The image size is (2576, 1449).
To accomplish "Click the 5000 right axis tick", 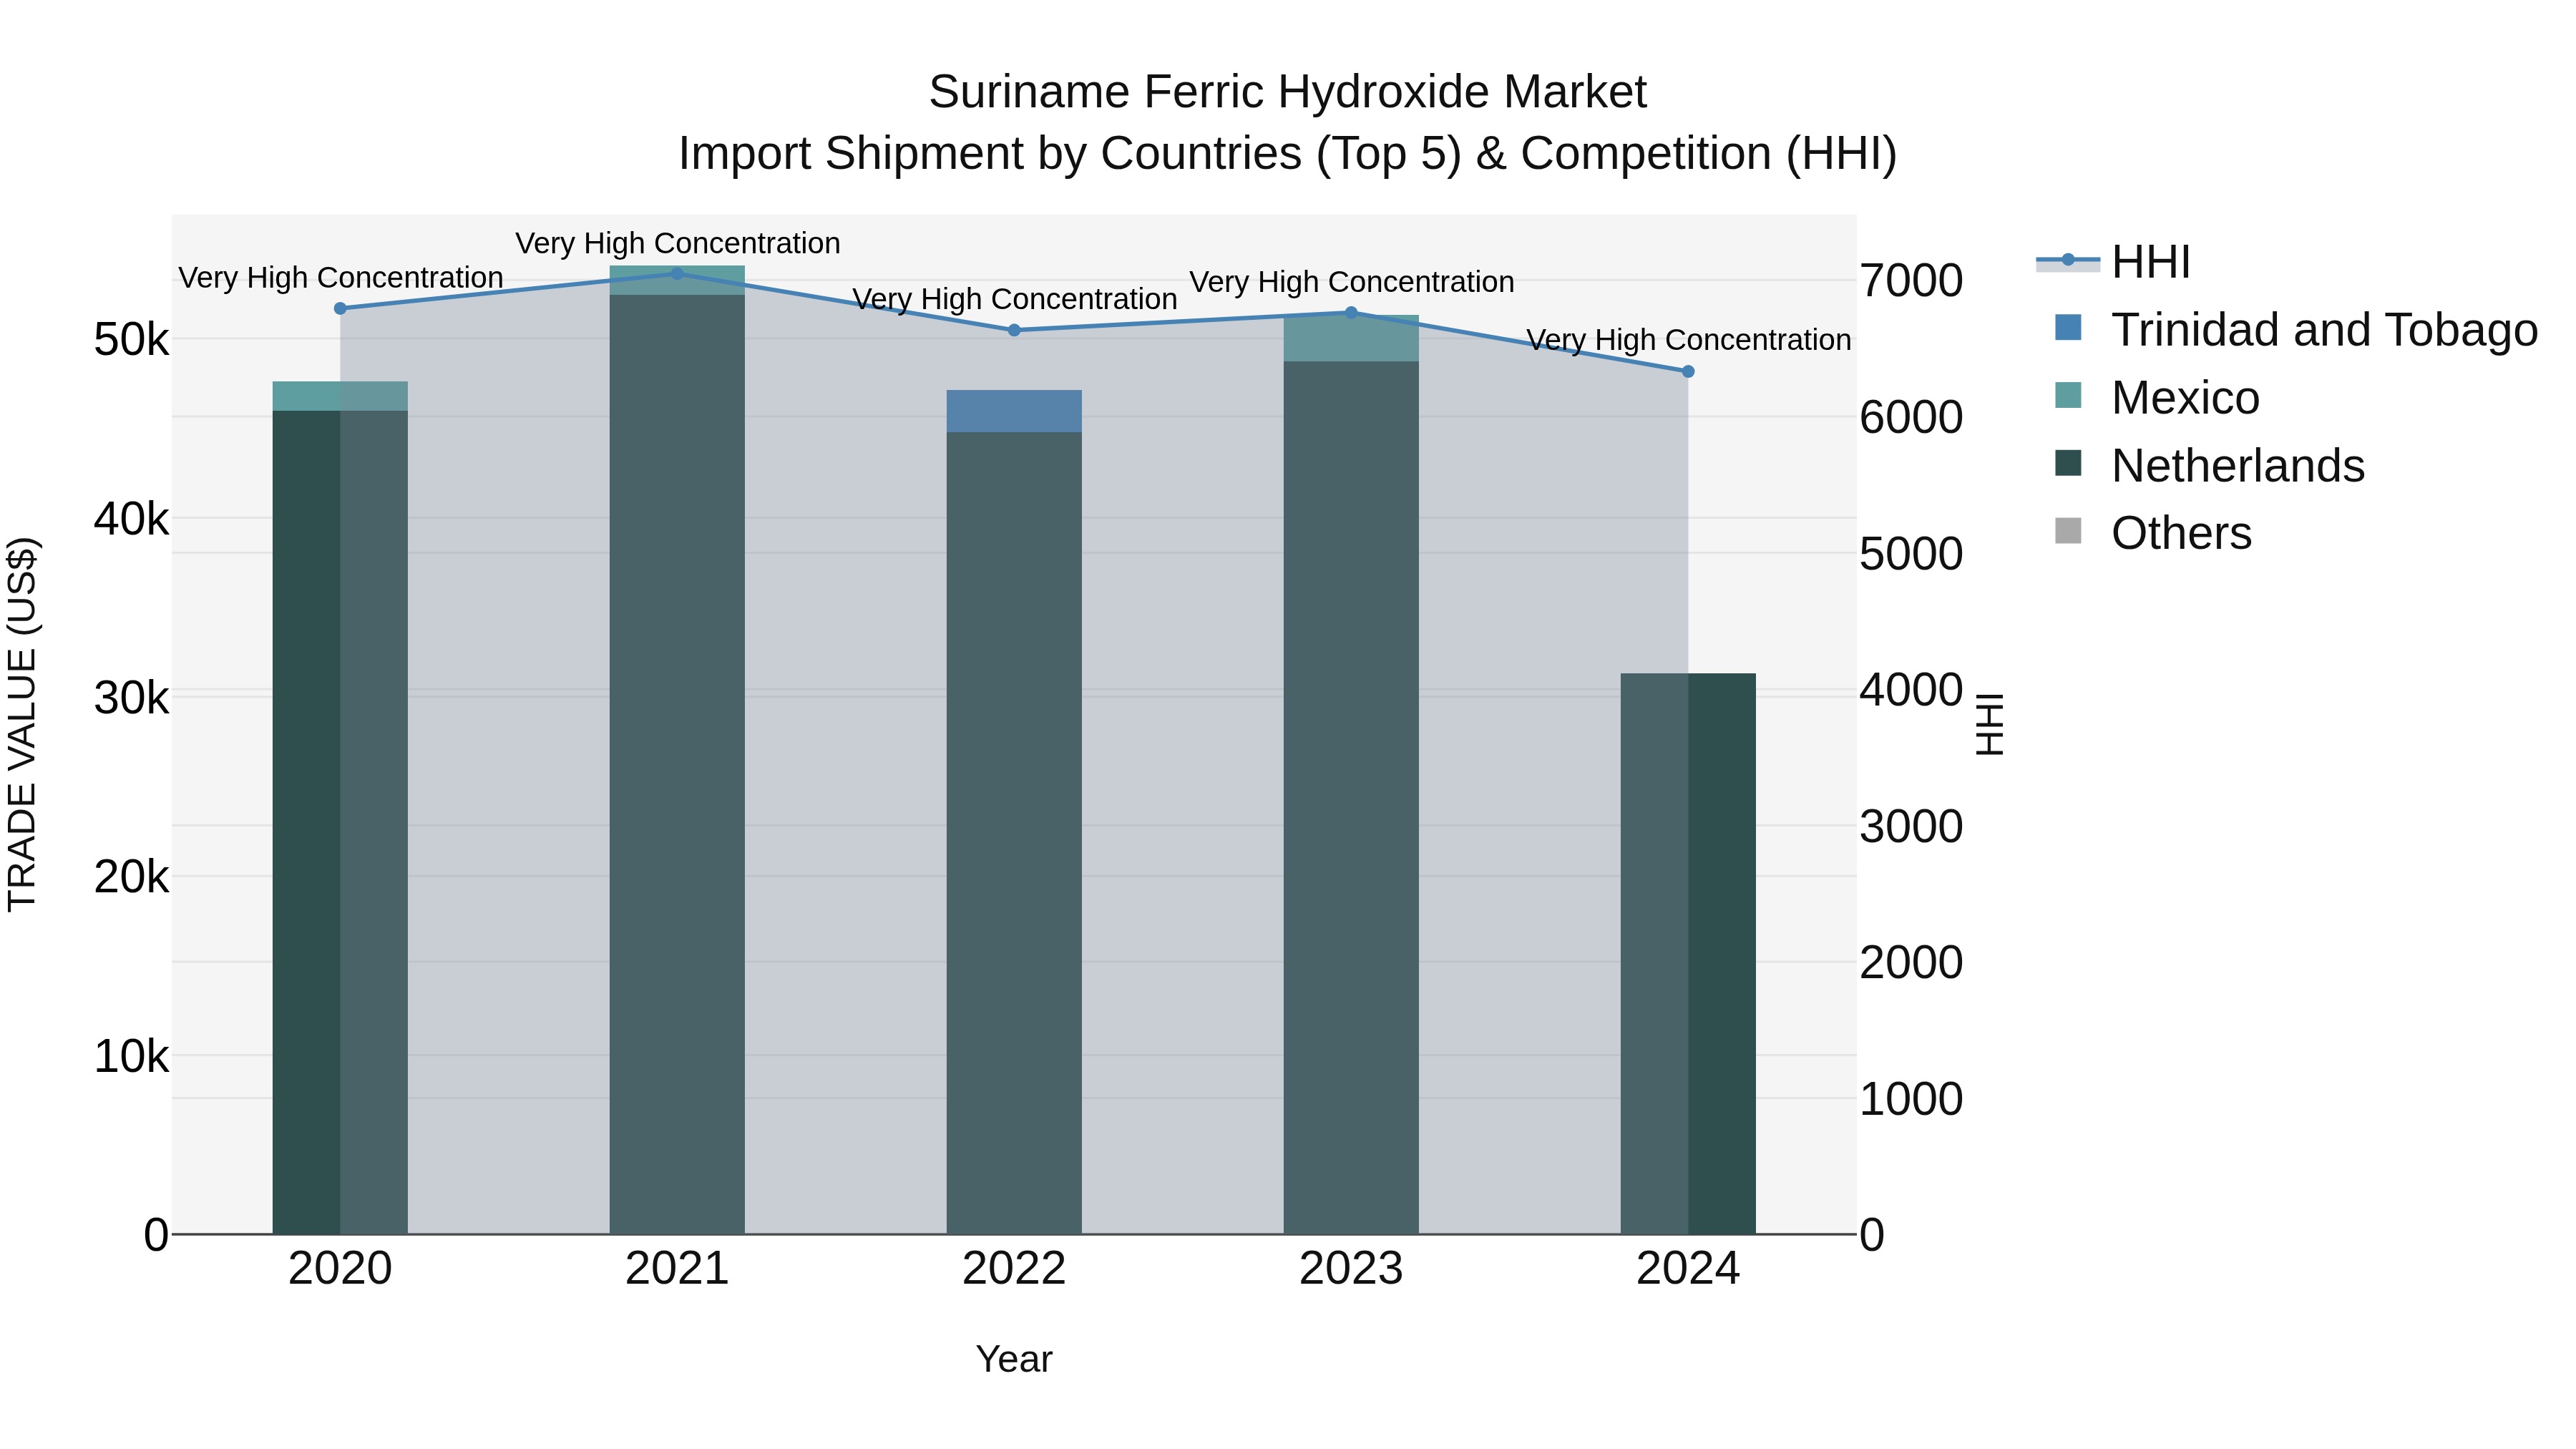I will click(x=1911, y=554).
